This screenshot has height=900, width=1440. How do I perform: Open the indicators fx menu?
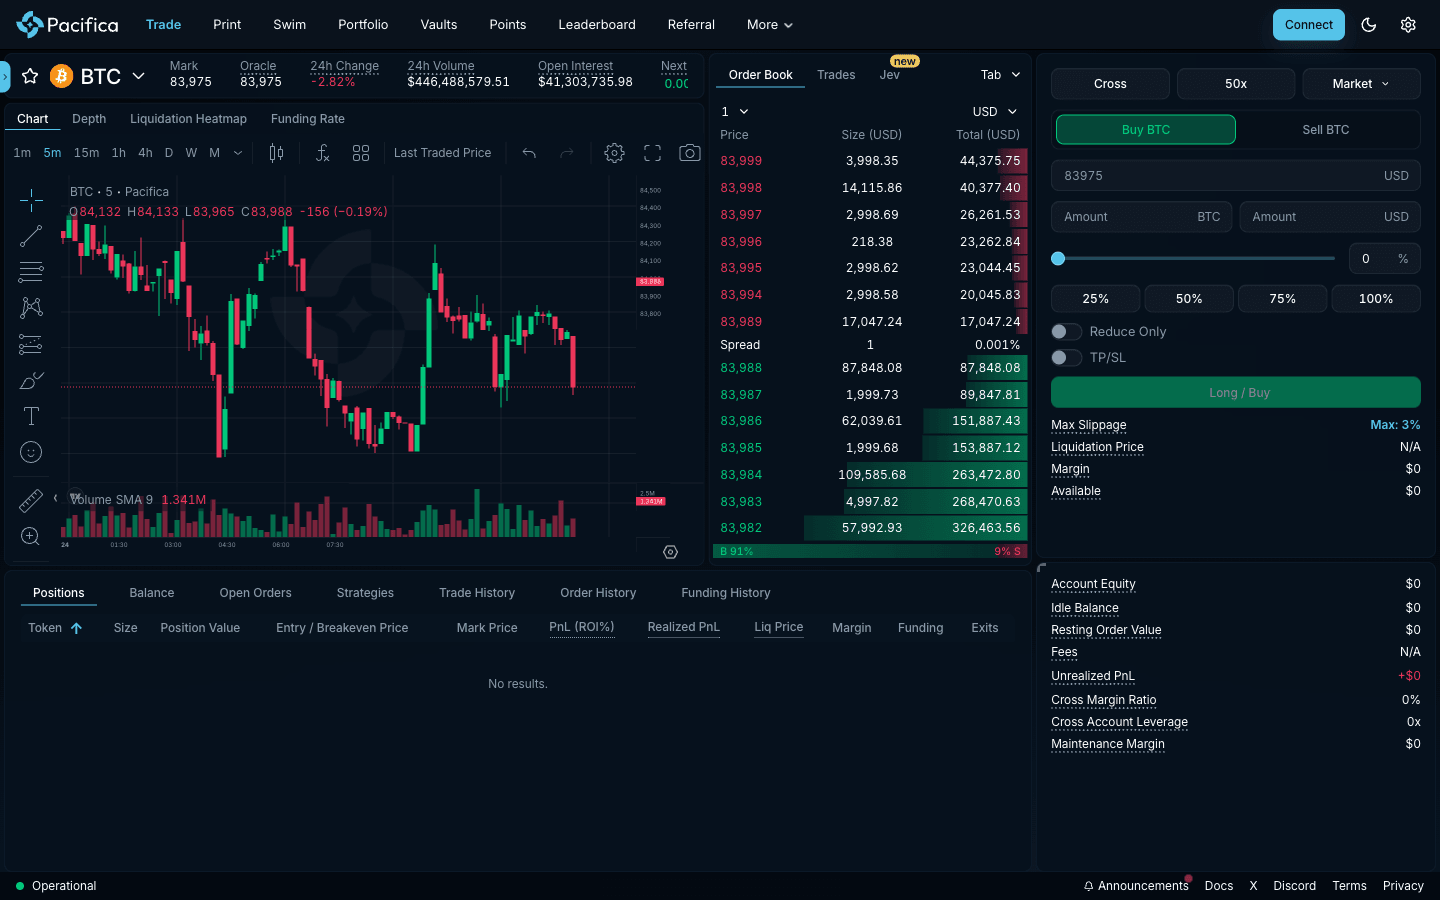coord(322,153)
